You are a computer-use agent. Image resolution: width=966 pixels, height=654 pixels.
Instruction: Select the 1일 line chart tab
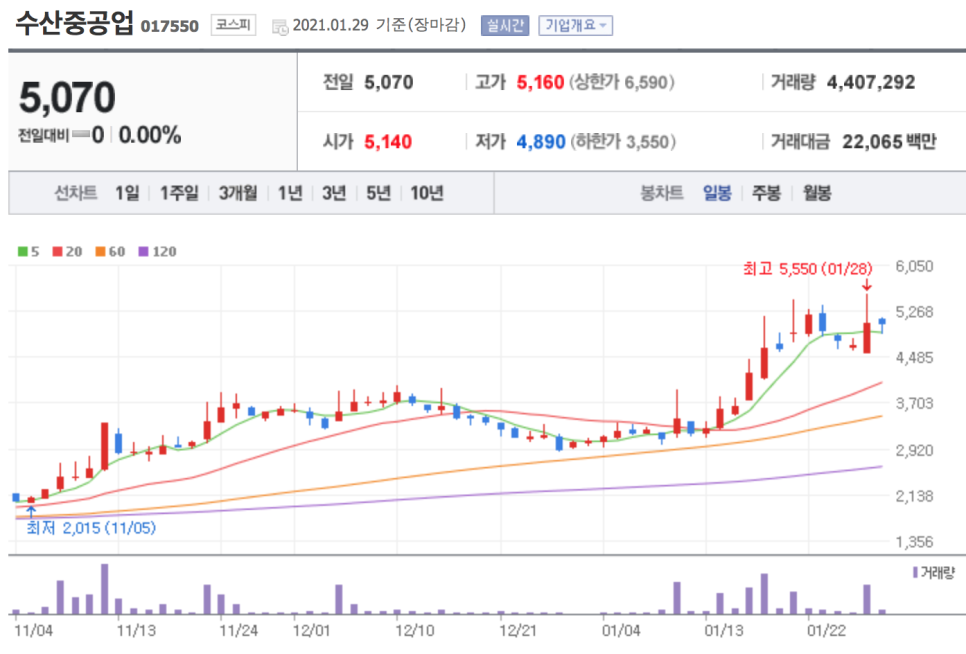[128, 193]
